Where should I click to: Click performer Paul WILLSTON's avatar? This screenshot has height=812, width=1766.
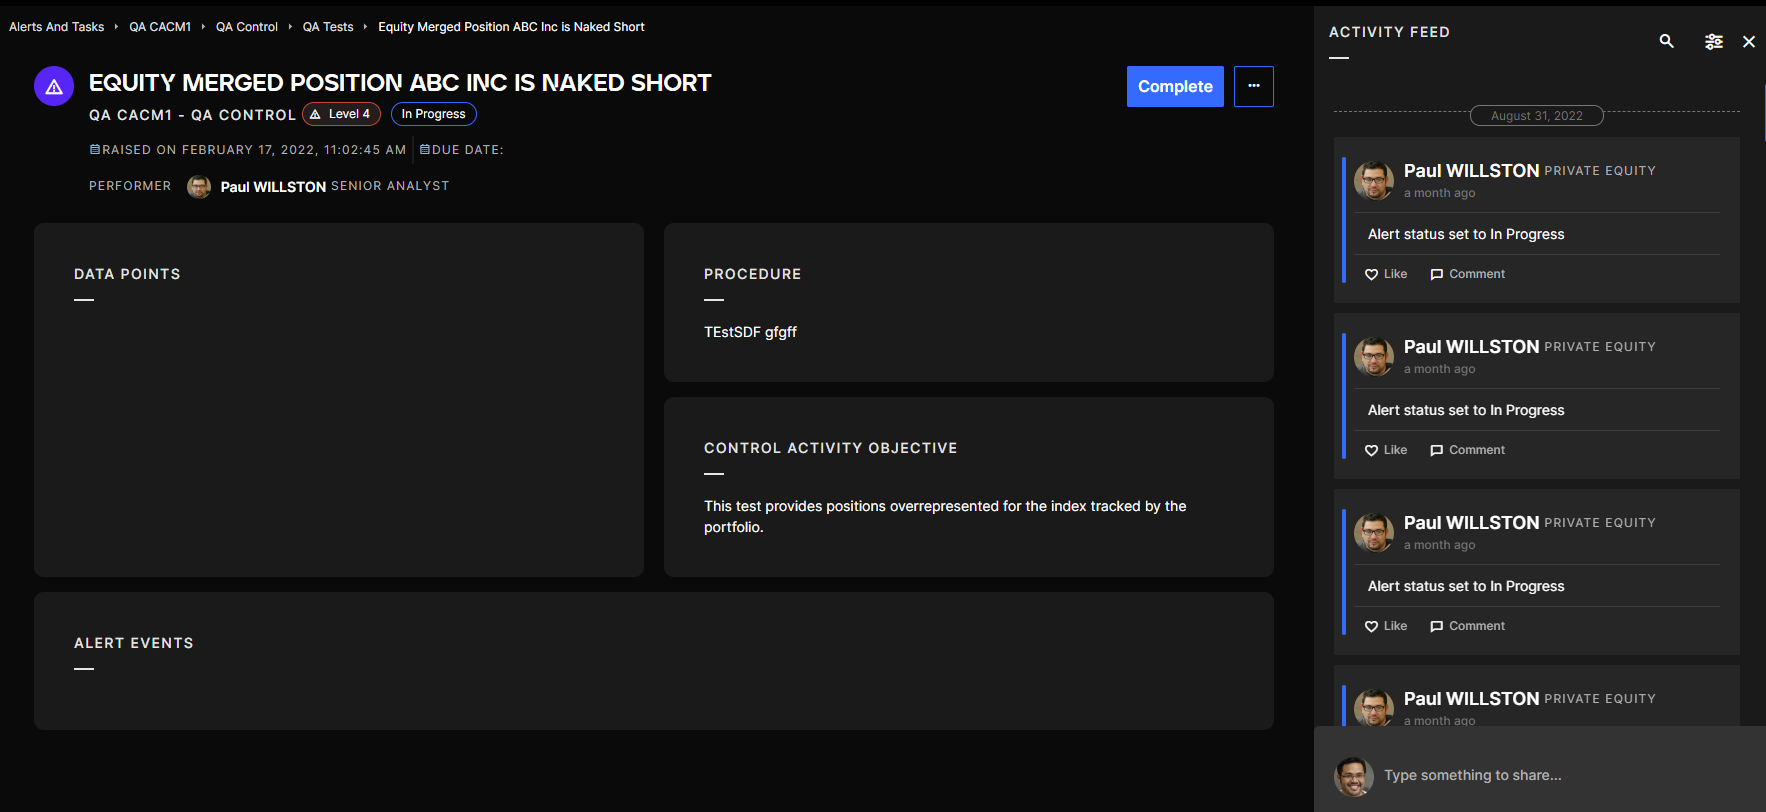click(199, 187)
